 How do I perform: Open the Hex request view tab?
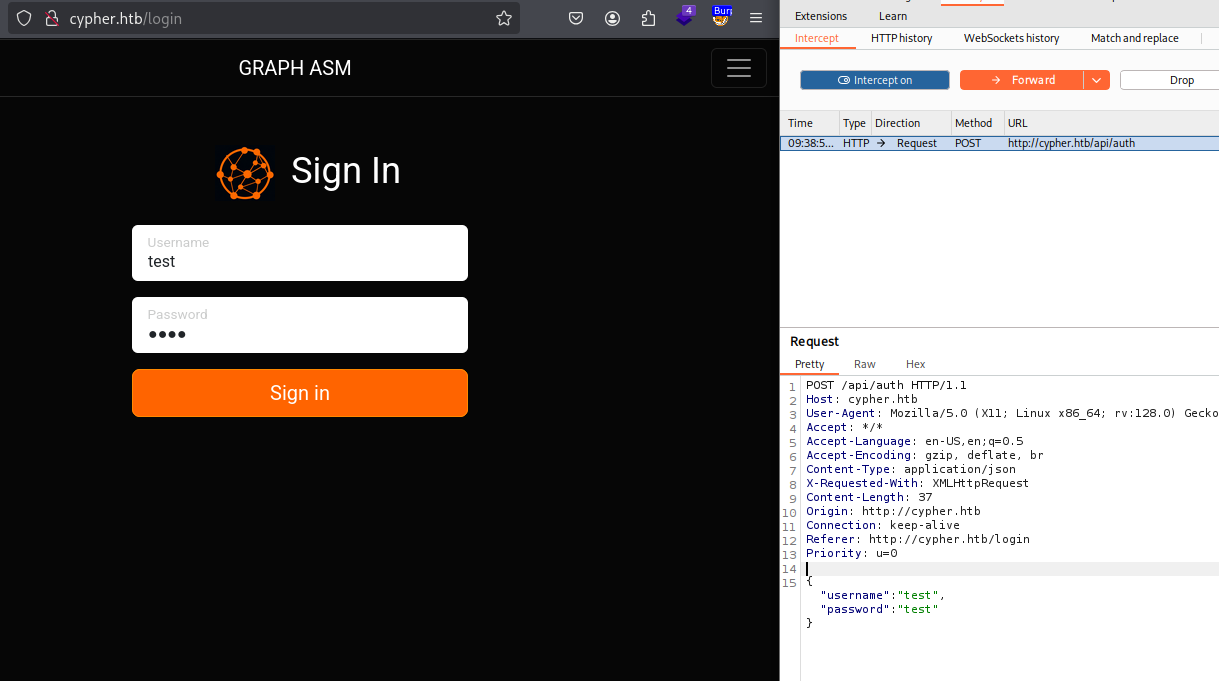[915, 364]
